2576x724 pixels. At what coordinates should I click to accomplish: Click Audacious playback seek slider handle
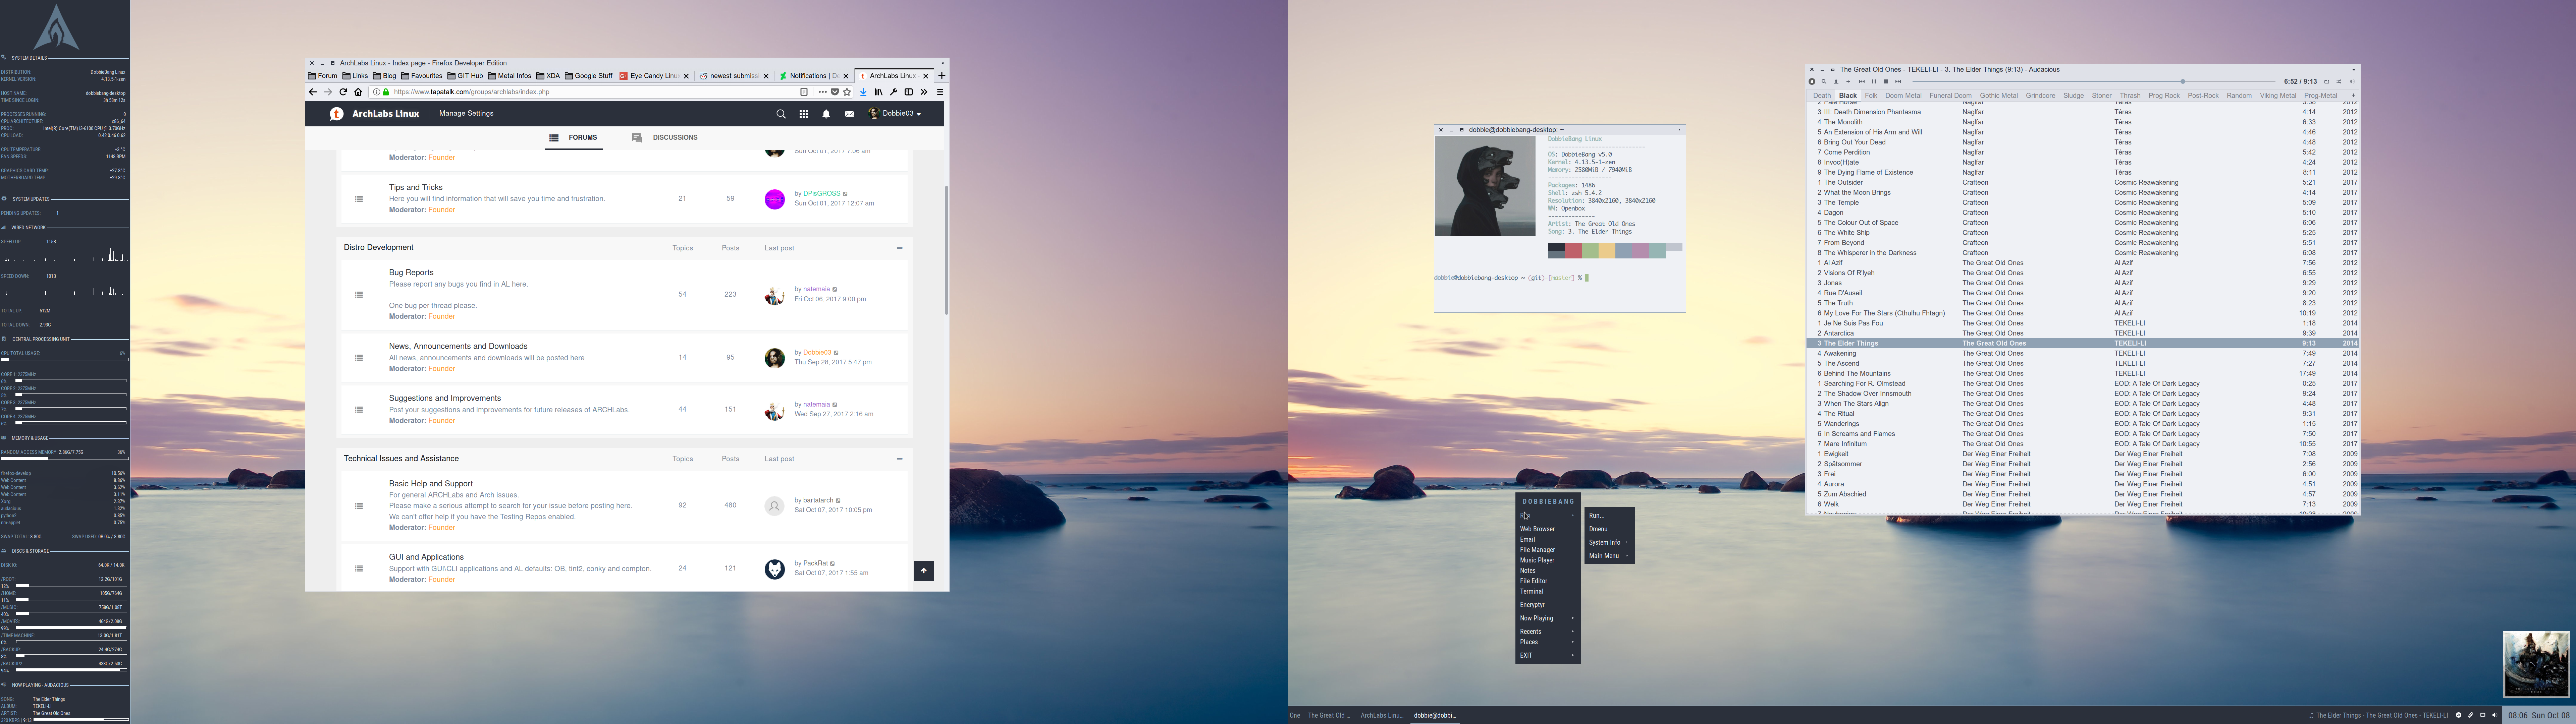pyautogui.click(x=2183, y=82)
